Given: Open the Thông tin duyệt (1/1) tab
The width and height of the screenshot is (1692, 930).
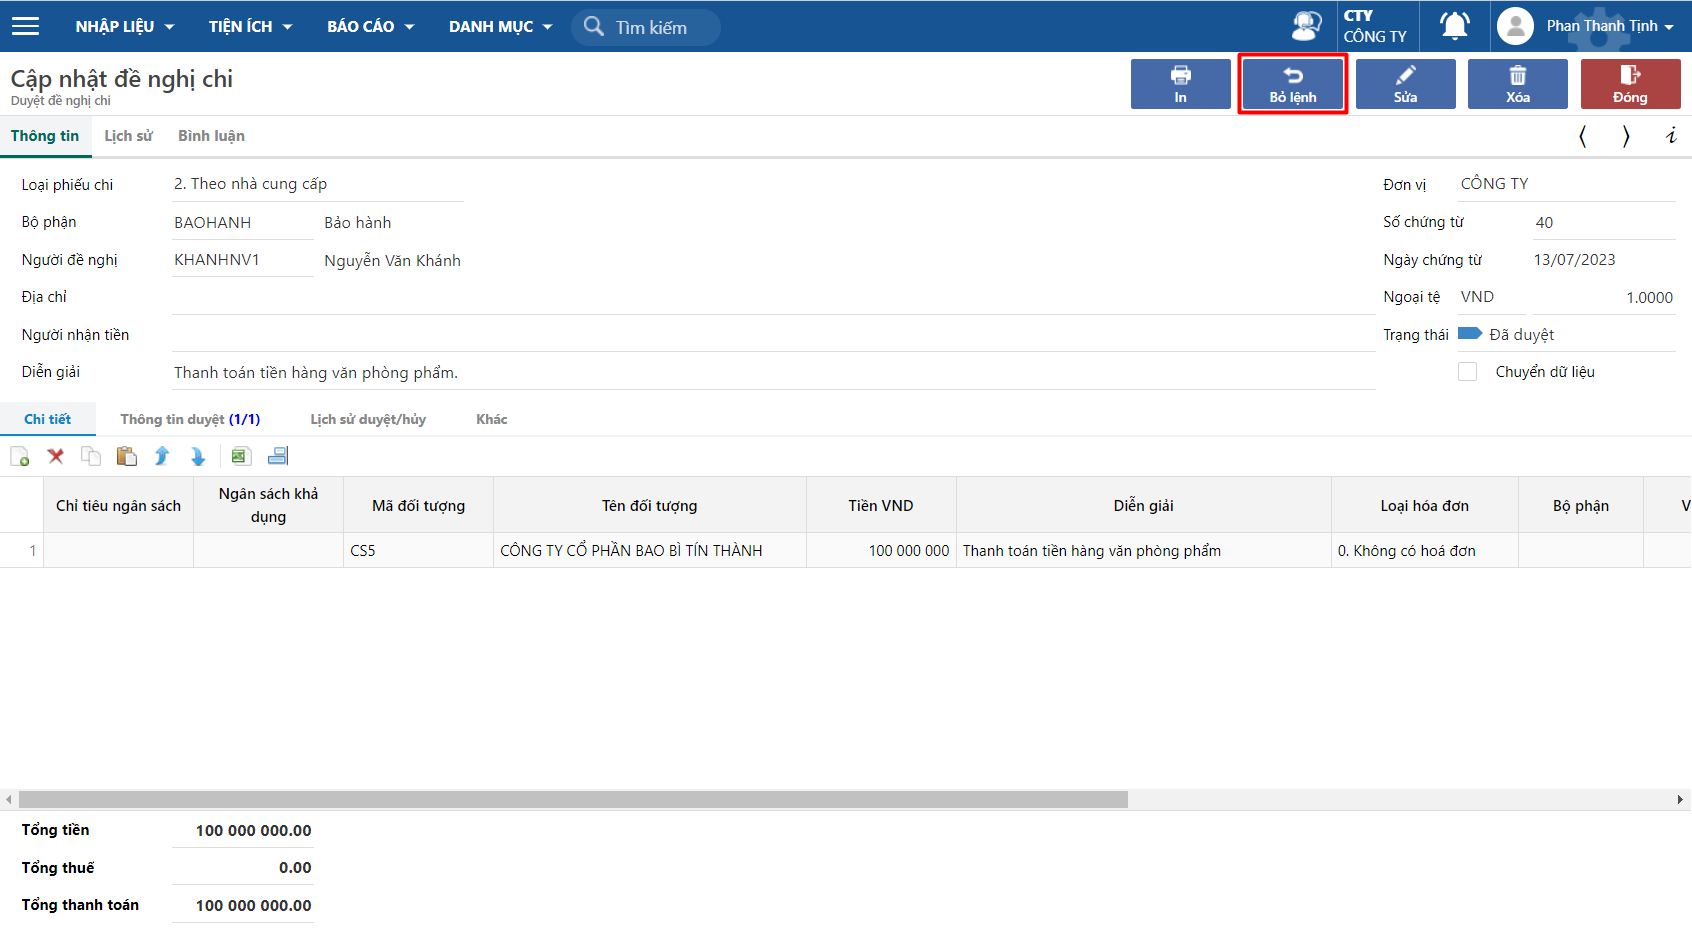Looking at the screenshot, I should tap(190, 419).
